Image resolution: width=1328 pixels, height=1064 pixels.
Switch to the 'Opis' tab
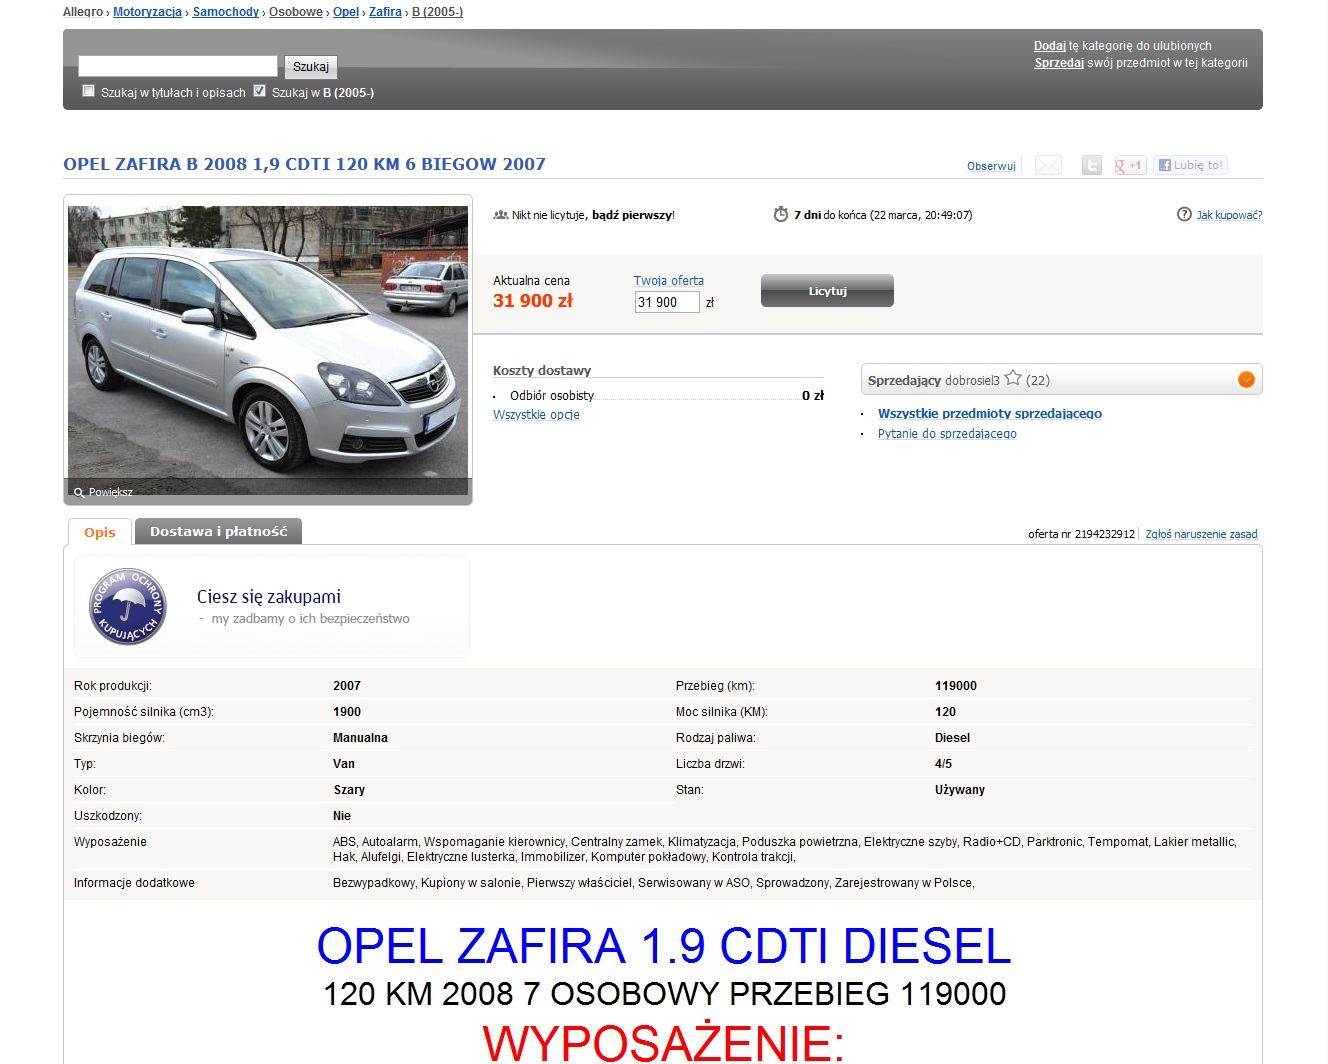100,532
